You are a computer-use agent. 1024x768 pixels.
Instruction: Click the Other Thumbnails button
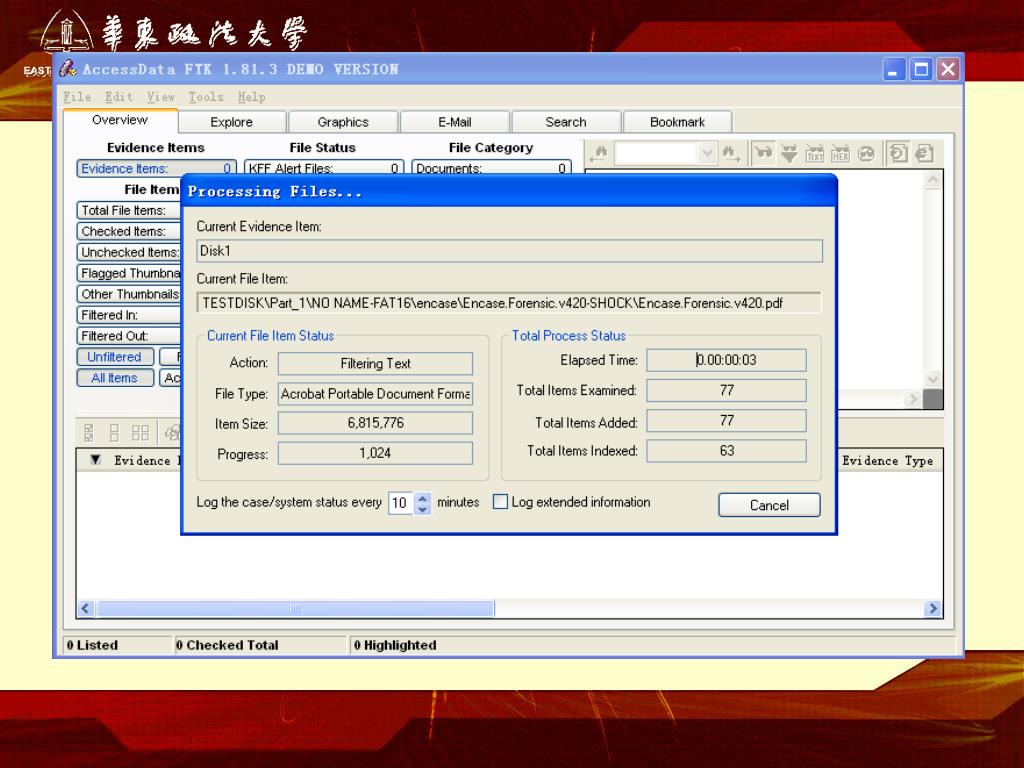point(129,294)
